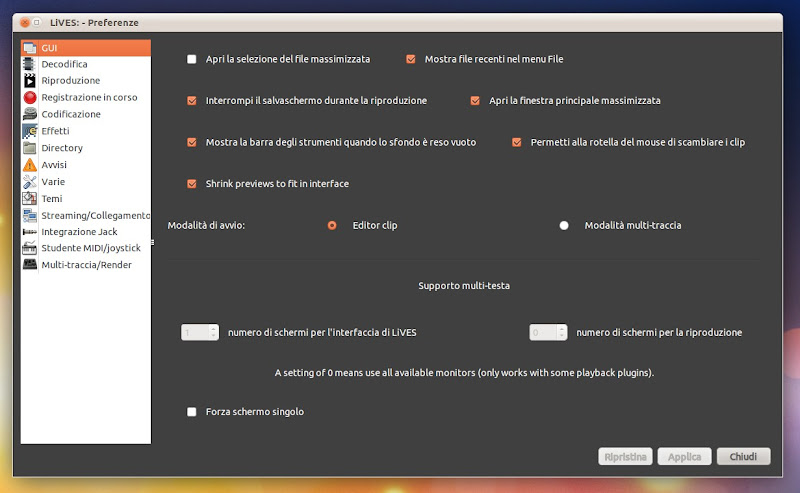Toggle Interrompi il salvaschermo durante la riproduzione
Viewport: 800px width, 493px height.
(192, 101)
